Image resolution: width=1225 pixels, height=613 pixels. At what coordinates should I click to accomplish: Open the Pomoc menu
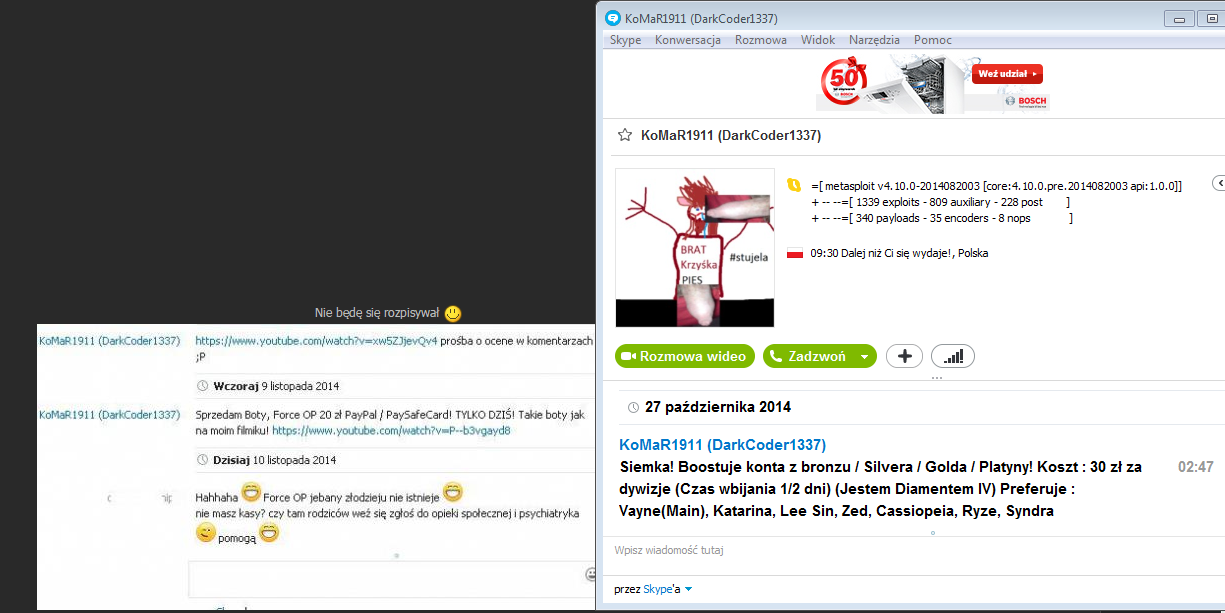pos(933,40)
